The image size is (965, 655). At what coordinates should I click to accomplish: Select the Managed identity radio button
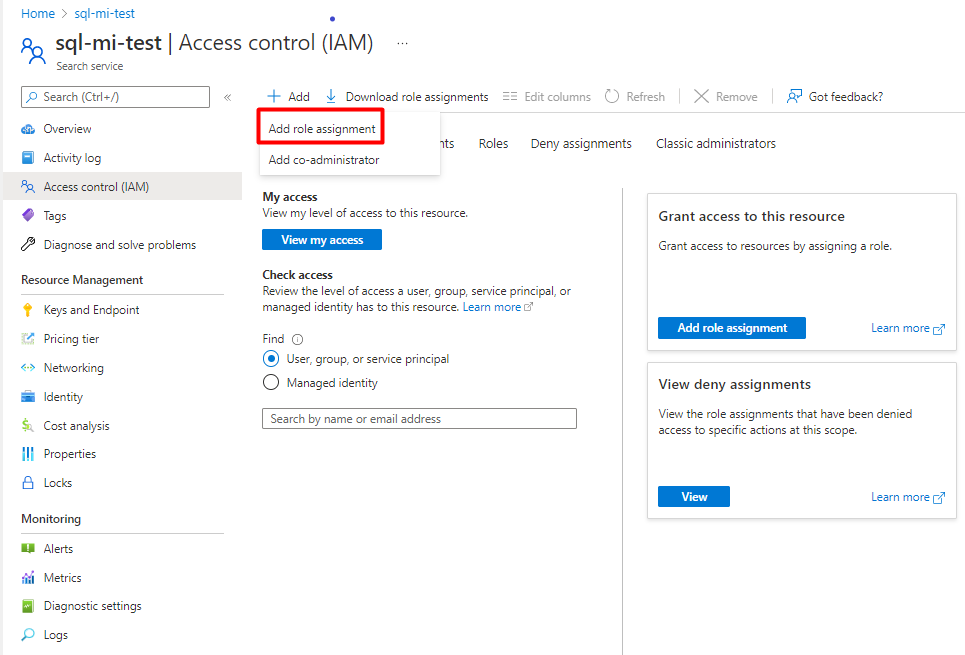coord(271,383)
